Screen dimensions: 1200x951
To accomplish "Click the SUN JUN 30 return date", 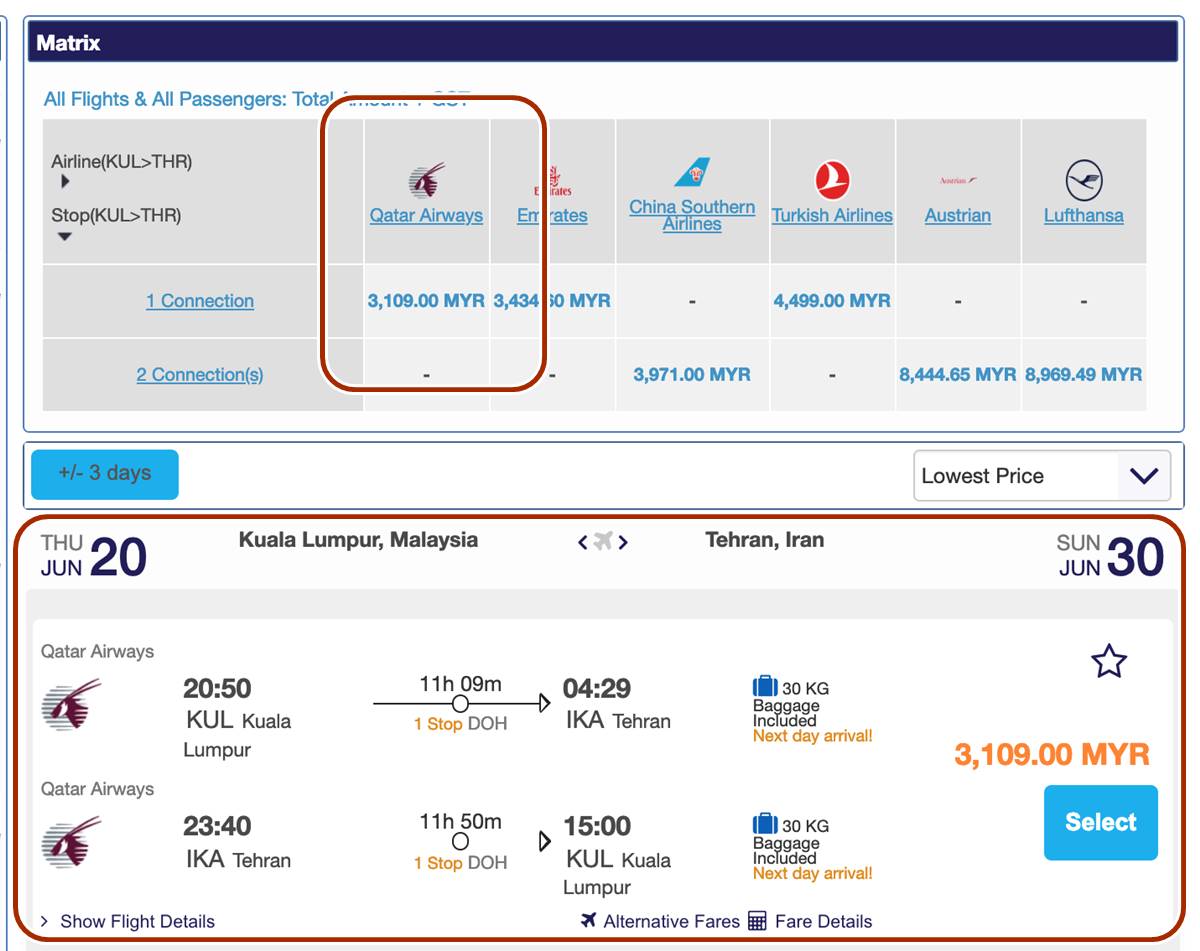I will tap(1111, 556).
